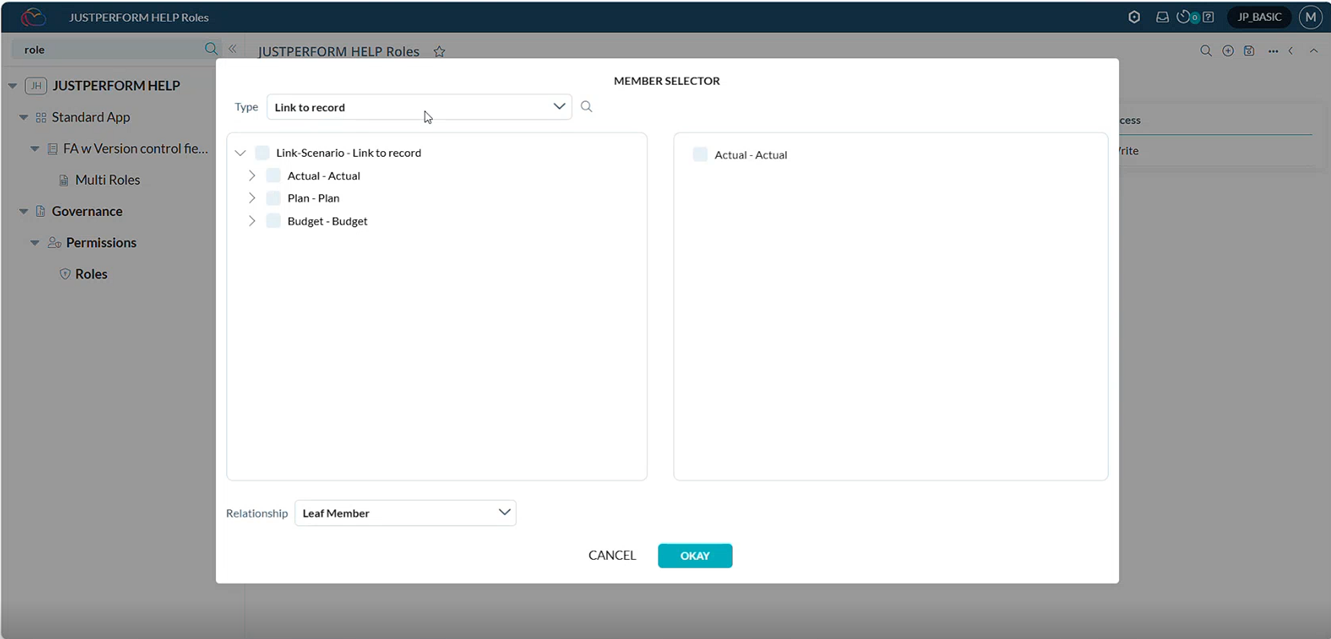Open the hexagon settings icon in header

click(x=1134, y=17)
